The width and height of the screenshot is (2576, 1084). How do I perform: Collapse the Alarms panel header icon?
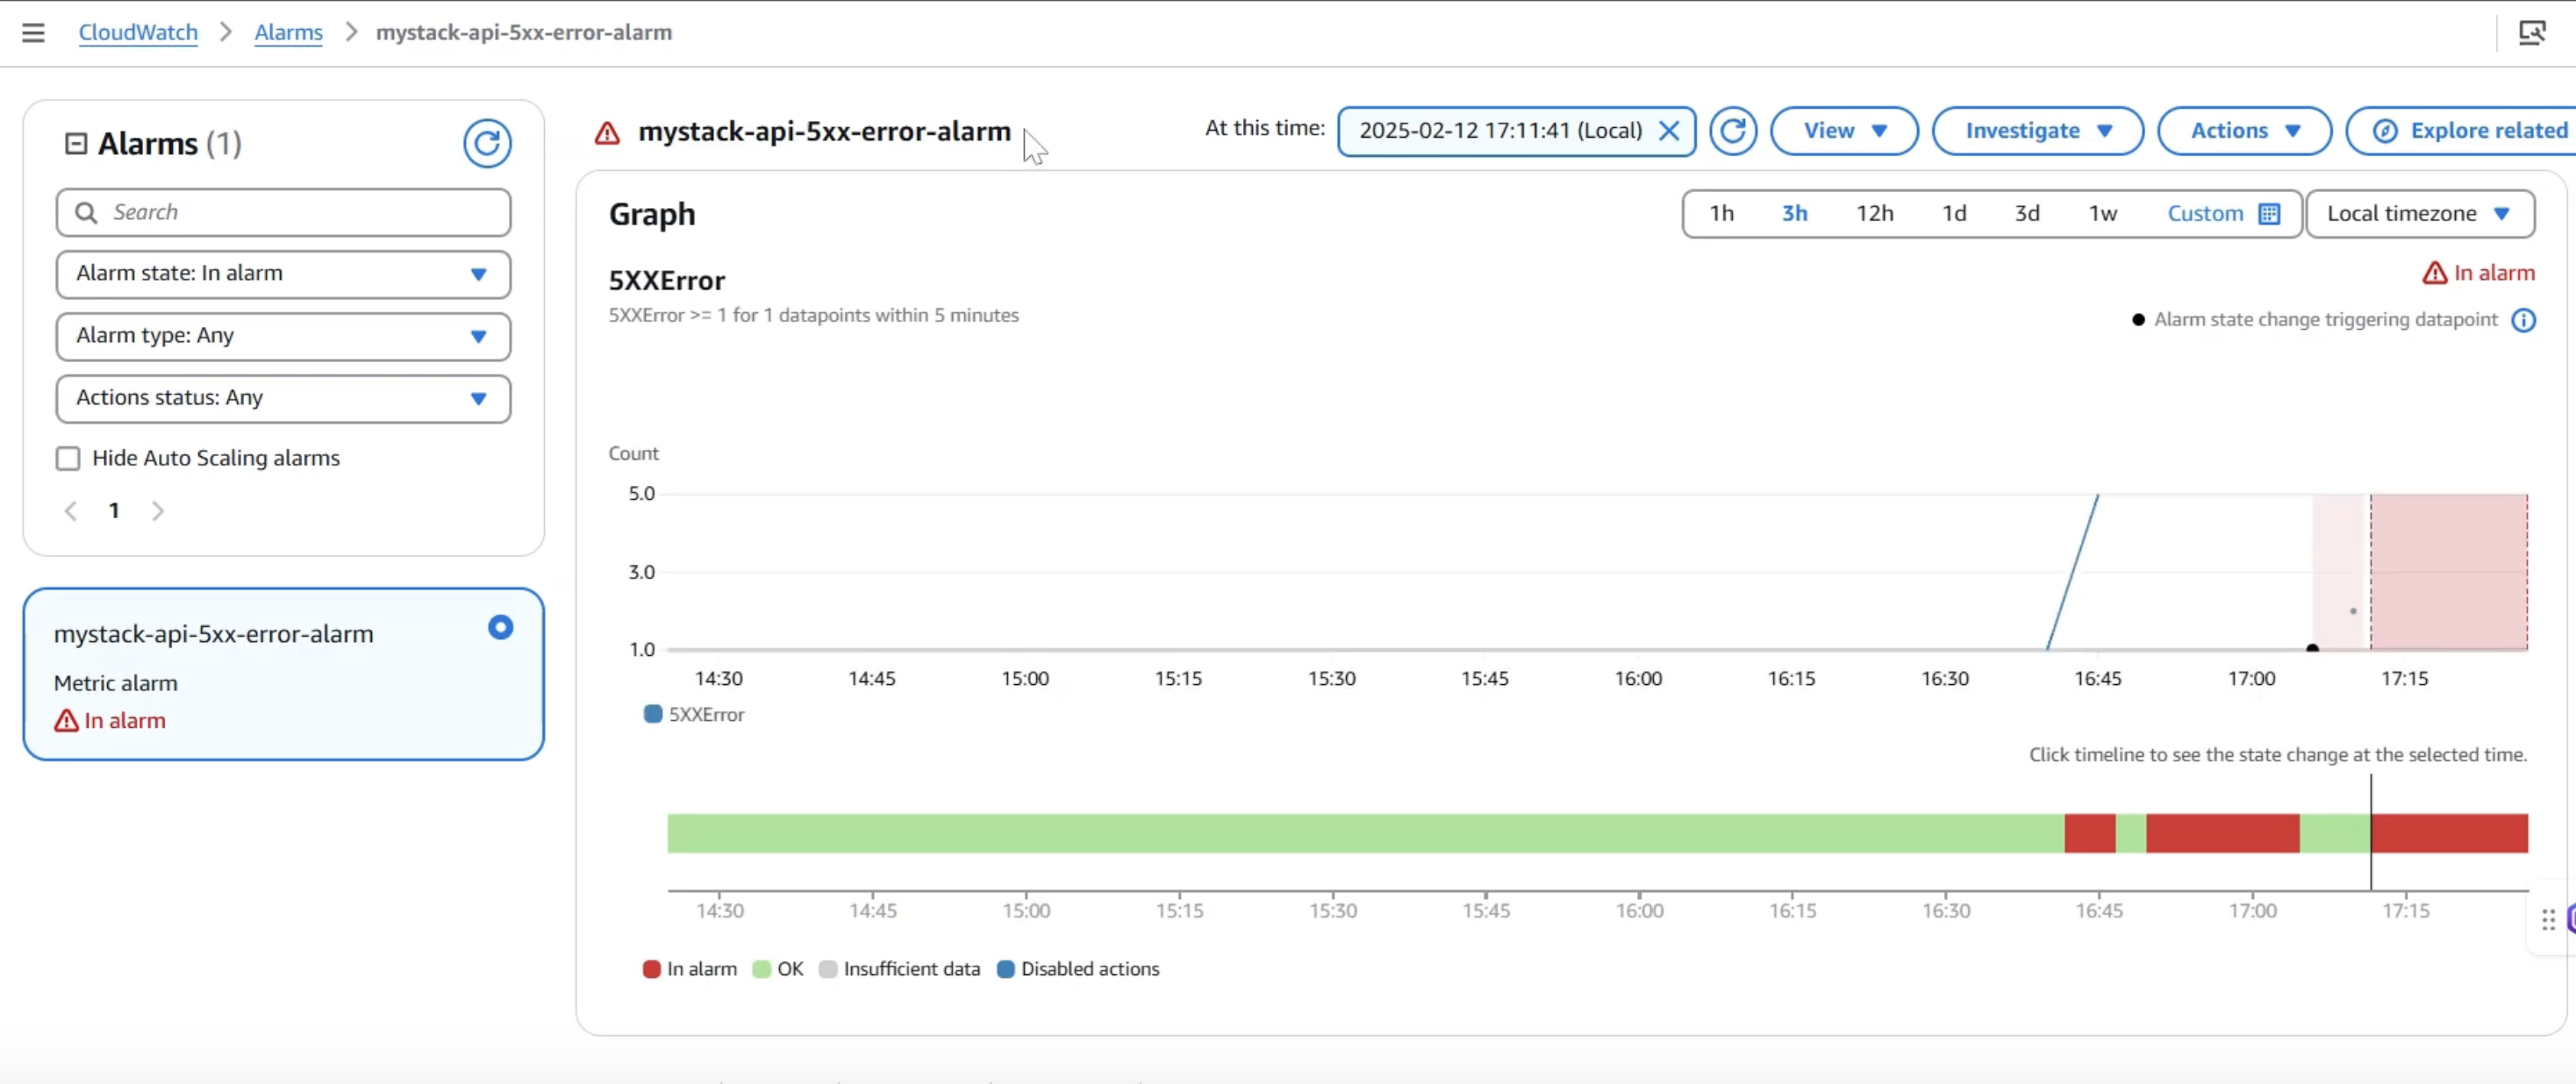click(x=76, y=143)
